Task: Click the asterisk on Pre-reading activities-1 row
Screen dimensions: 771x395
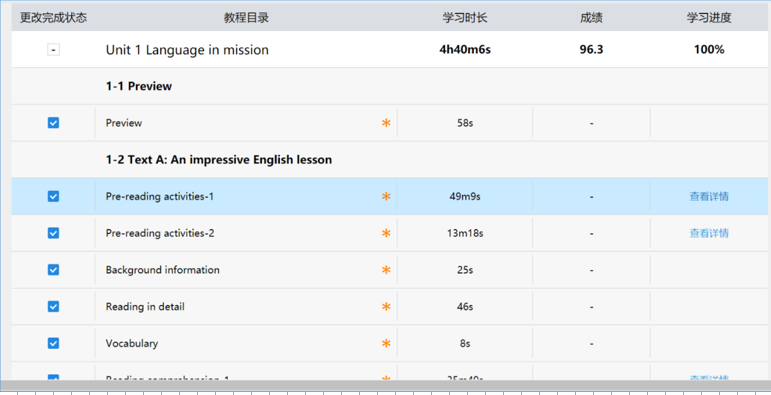Action: [386, 197]
